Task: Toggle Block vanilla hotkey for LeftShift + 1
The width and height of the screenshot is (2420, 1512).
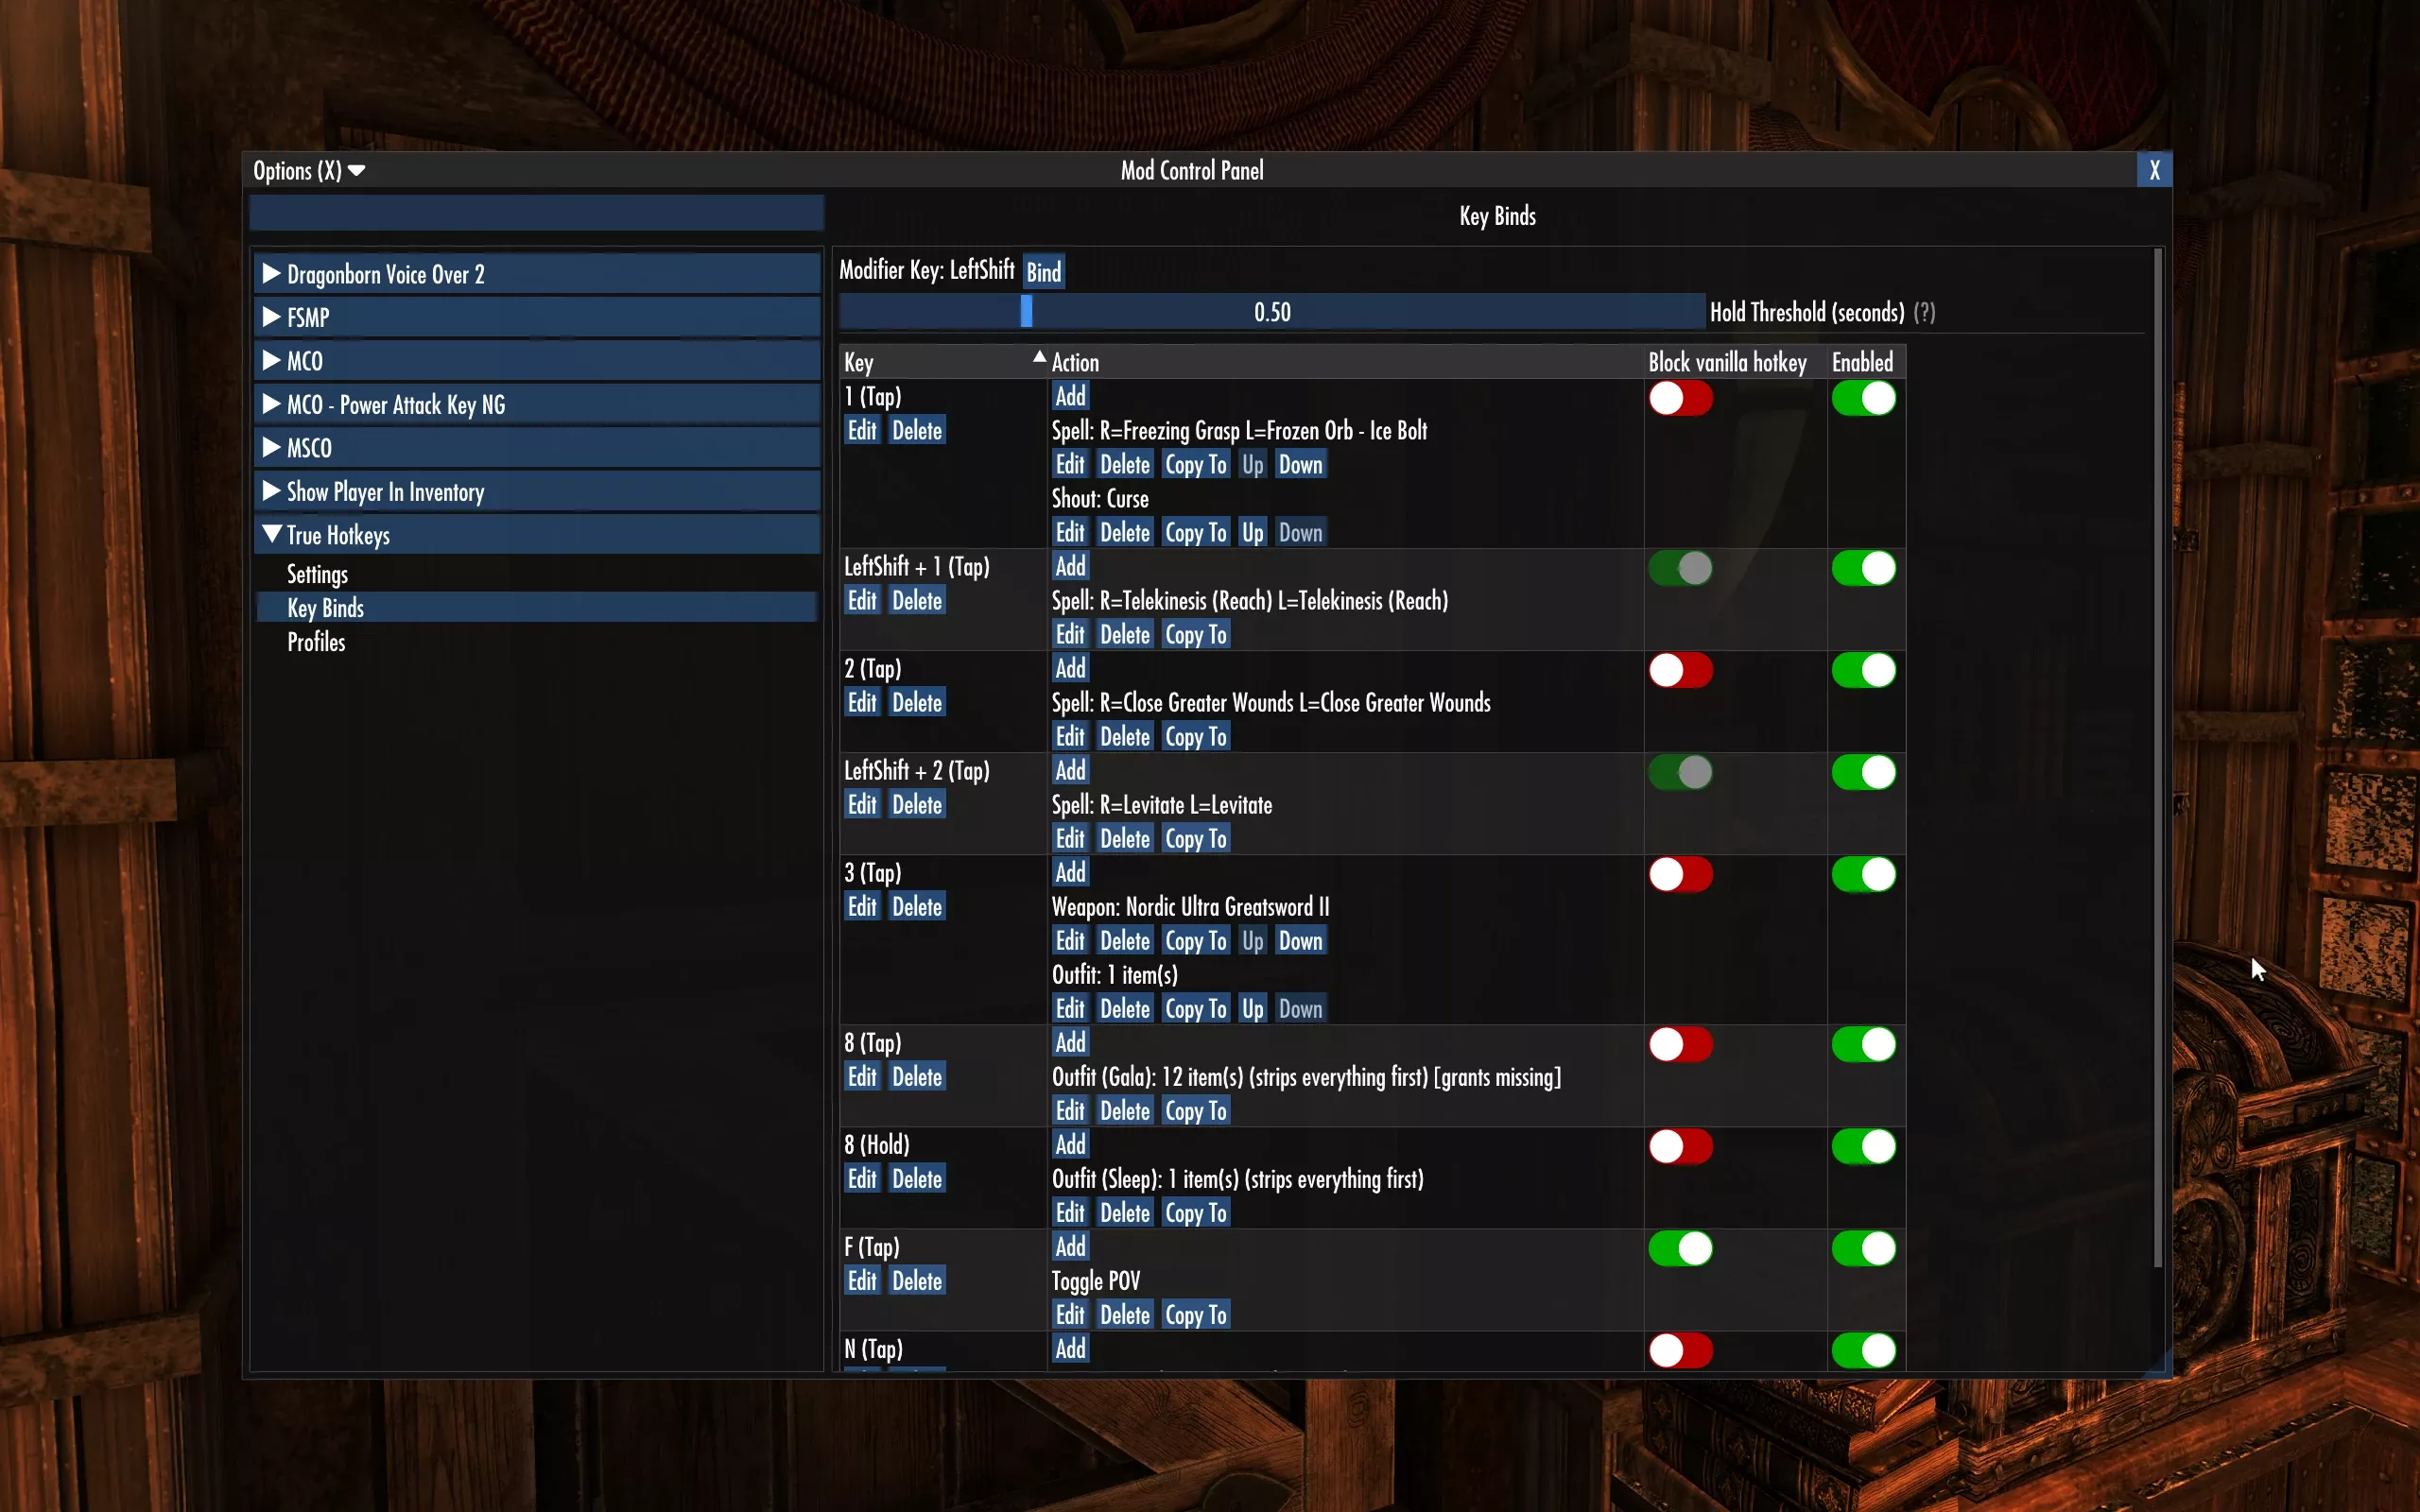Action: (1681, 568)
